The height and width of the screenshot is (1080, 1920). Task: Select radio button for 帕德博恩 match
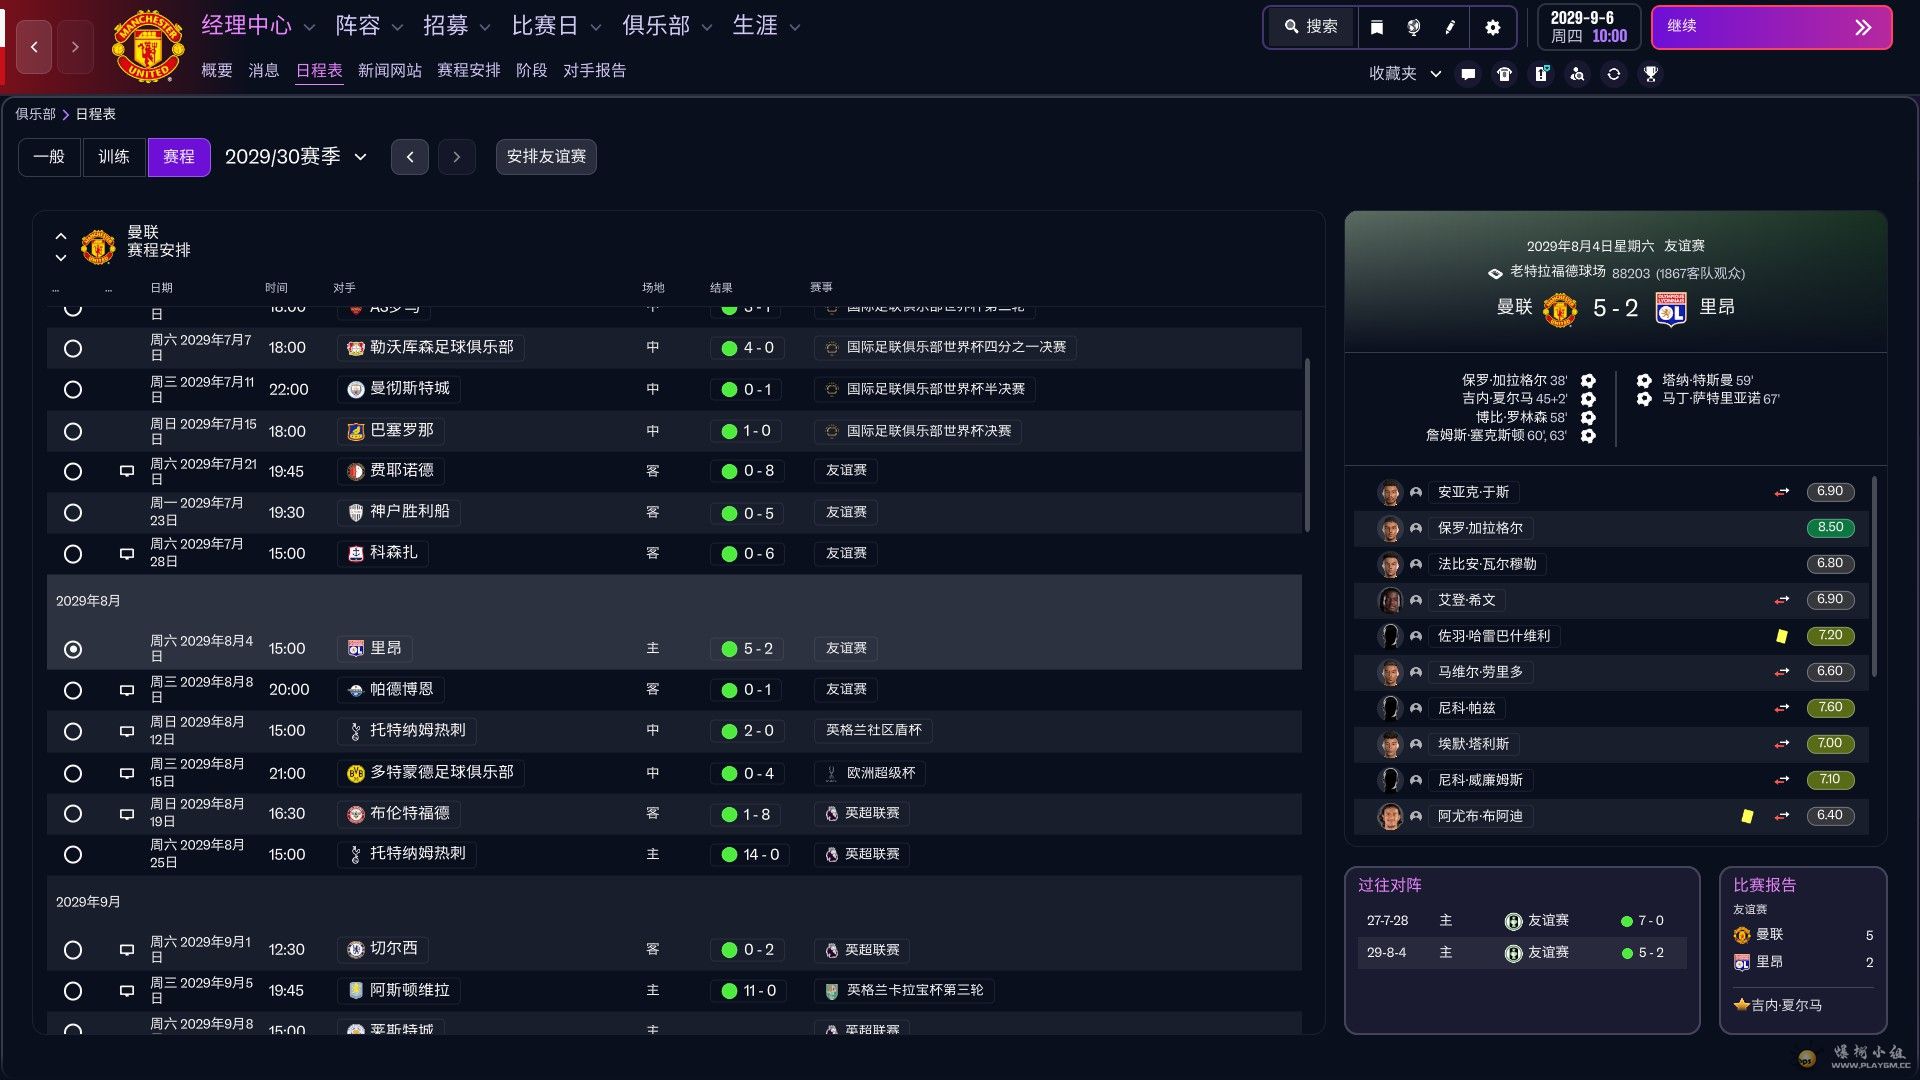click(73, 690)
